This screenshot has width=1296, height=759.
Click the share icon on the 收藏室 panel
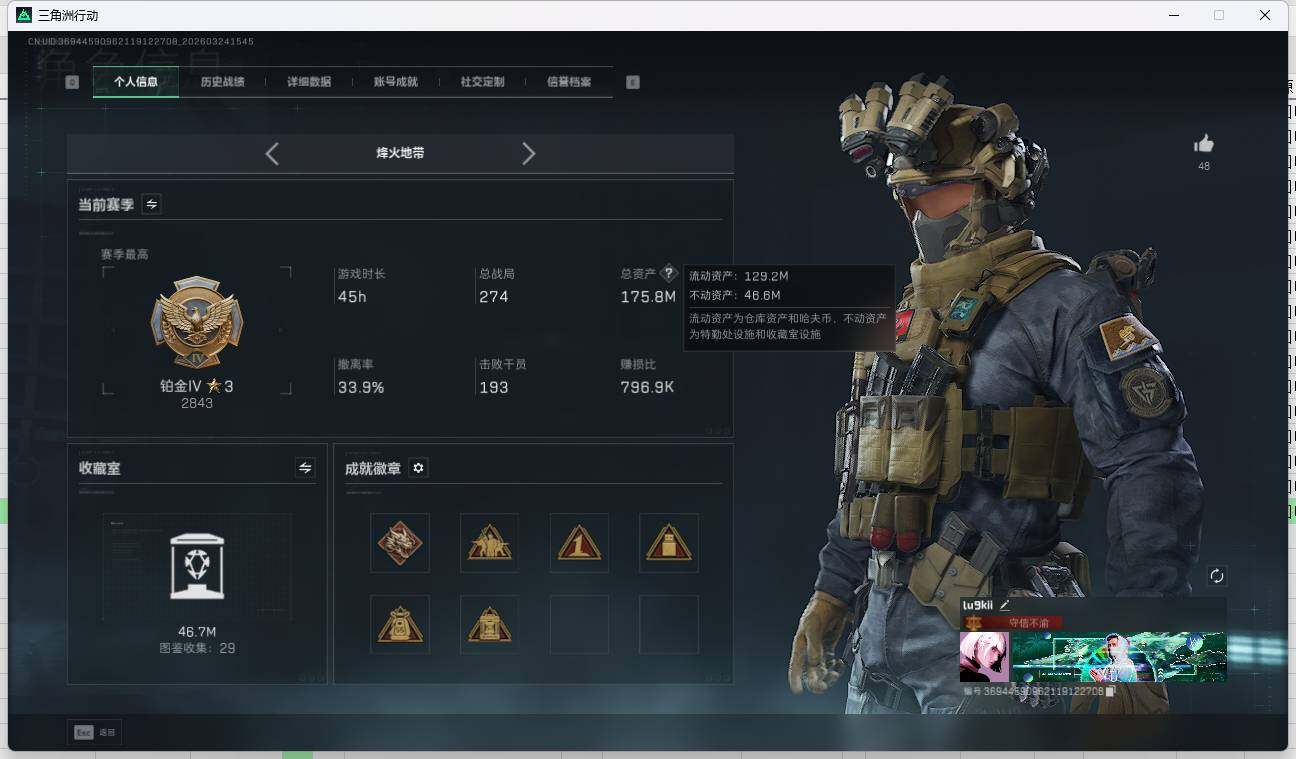click(x=305, y=468)
